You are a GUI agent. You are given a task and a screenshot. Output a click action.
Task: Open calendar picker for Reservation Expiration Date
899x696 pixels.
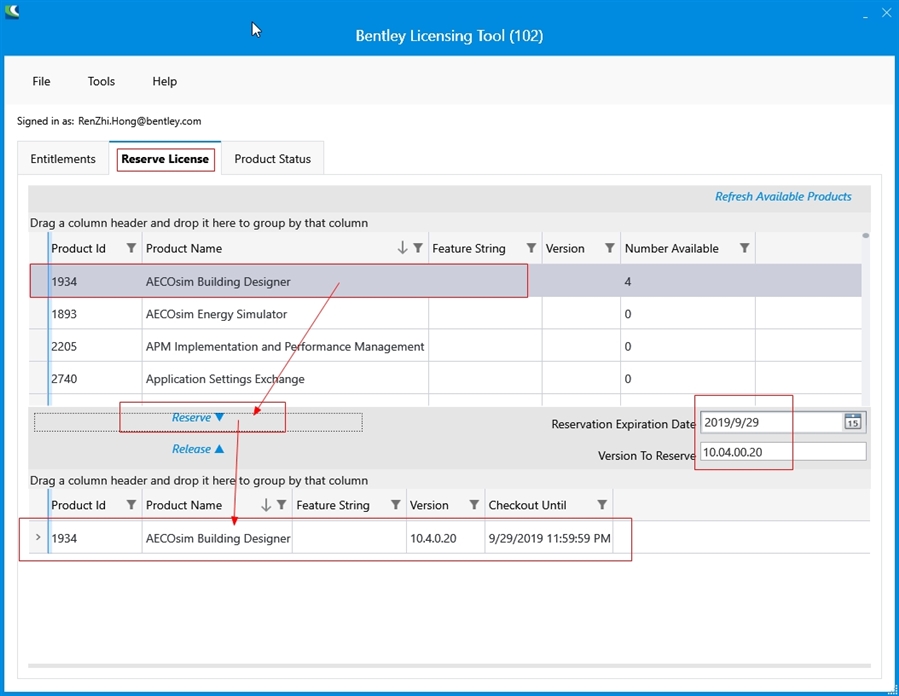click(x=852, y=422)
